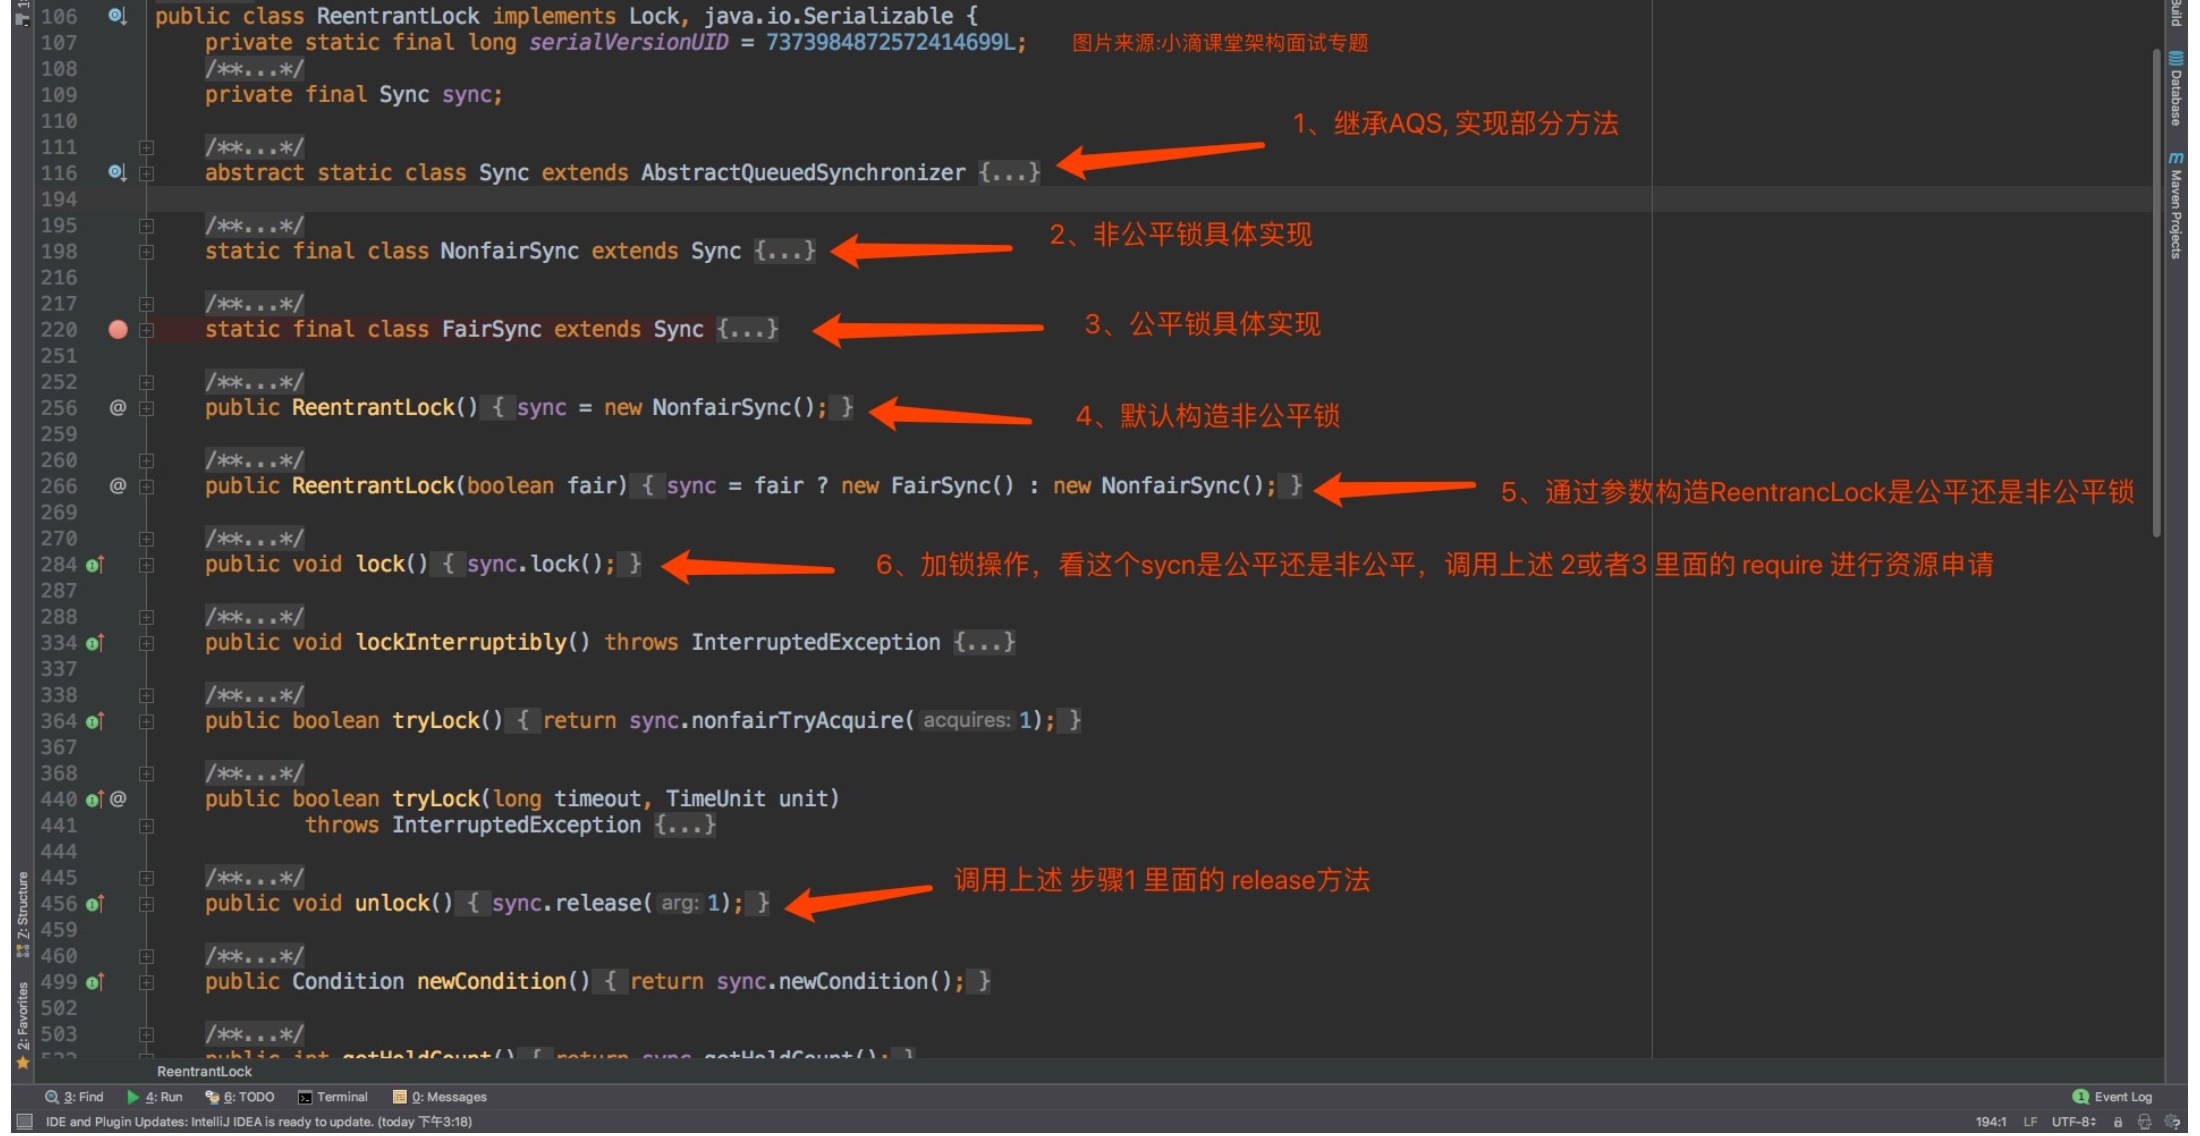Screen dimensions: 2200x1136
Task: Click the implements gutter icon beside tryLock(long timeout, ...)
Action: [94, 799]
